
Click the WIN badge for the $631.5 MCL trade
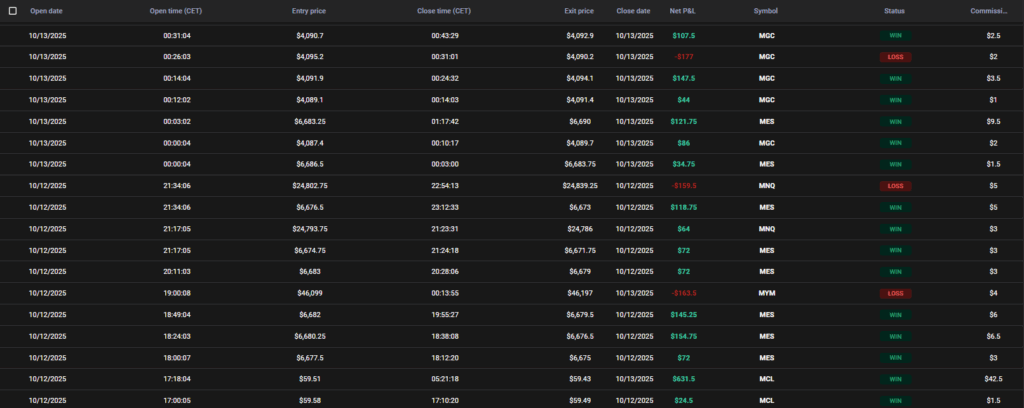click(x=894, y=379)
